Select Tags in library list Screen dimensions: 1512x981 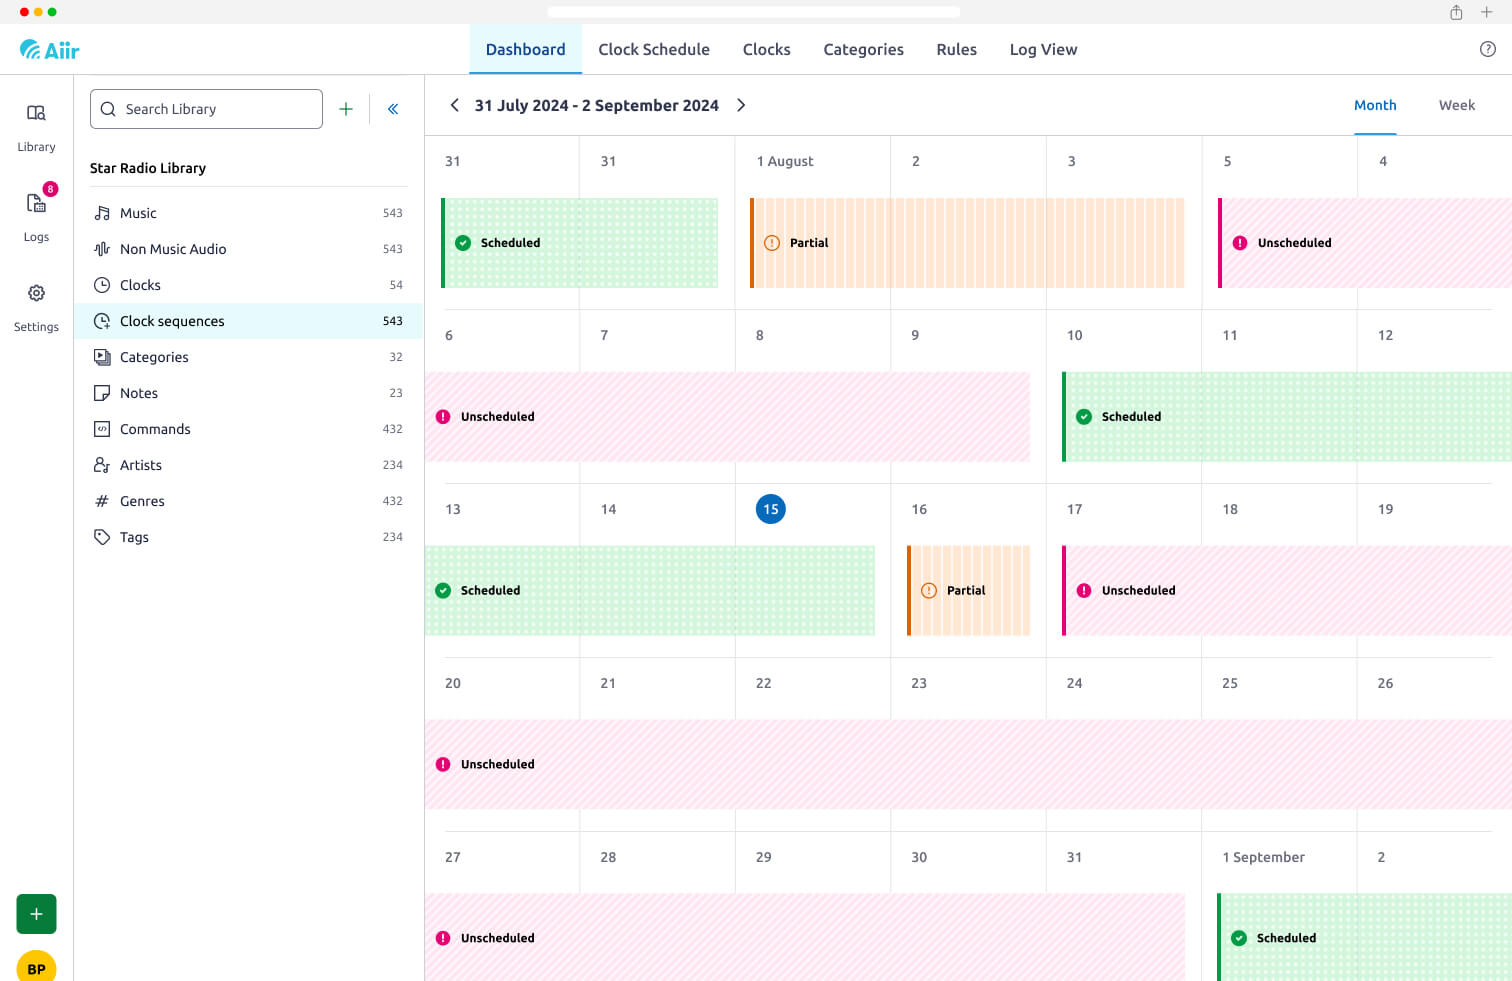point(248,537)
